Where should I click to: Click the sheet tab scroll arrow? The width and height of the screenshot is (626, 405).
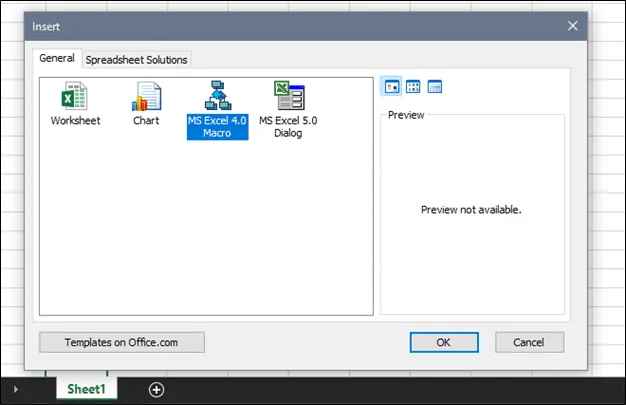click(16, 389)
